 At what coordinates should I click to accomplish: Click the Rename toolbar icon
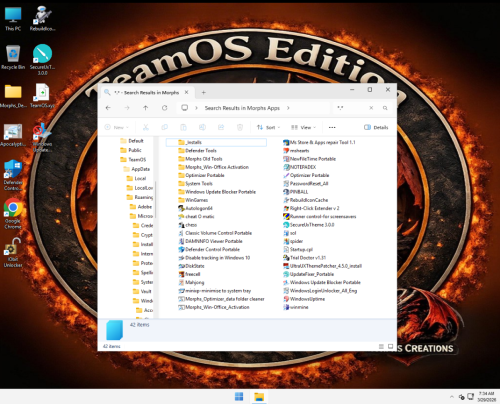pos(202,127)
